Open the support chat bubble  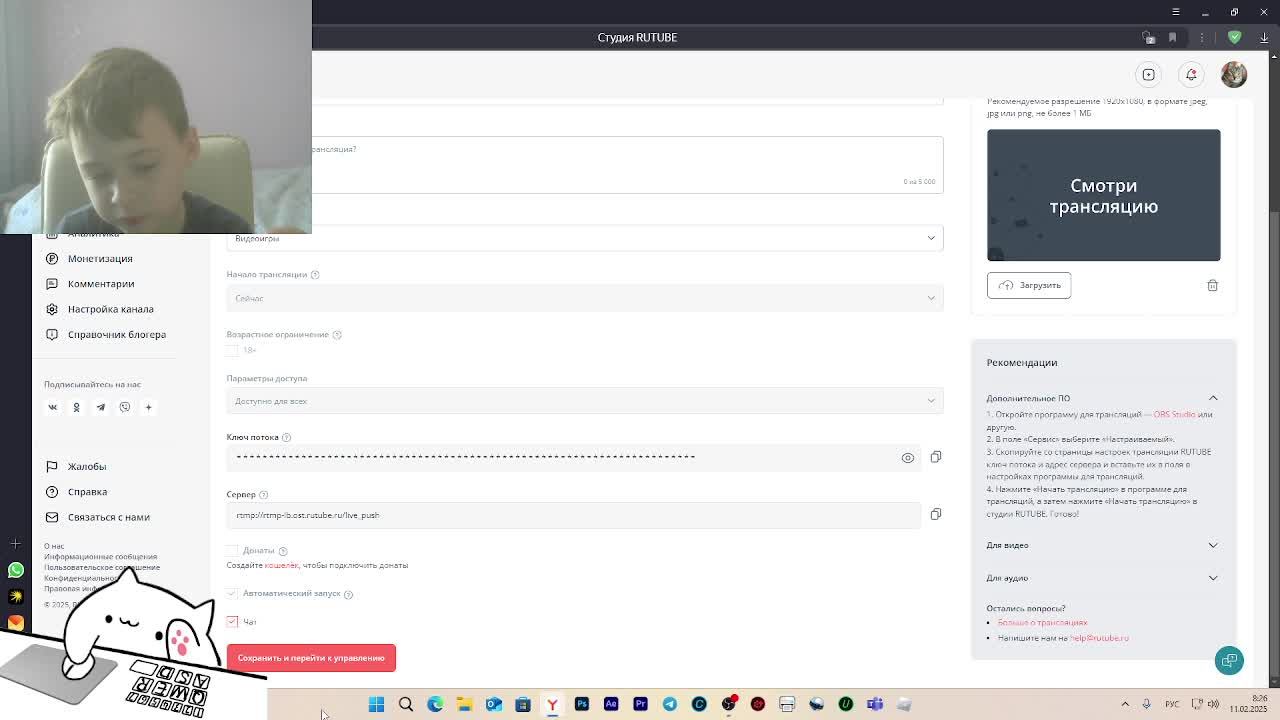(x=1229, y=660)
